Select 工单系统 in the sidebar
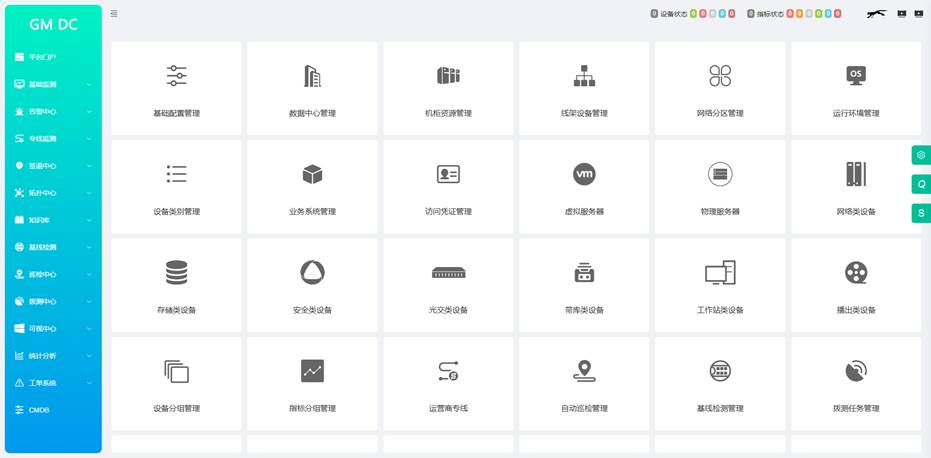Screen dimensions: 931x458 point(53,383)
